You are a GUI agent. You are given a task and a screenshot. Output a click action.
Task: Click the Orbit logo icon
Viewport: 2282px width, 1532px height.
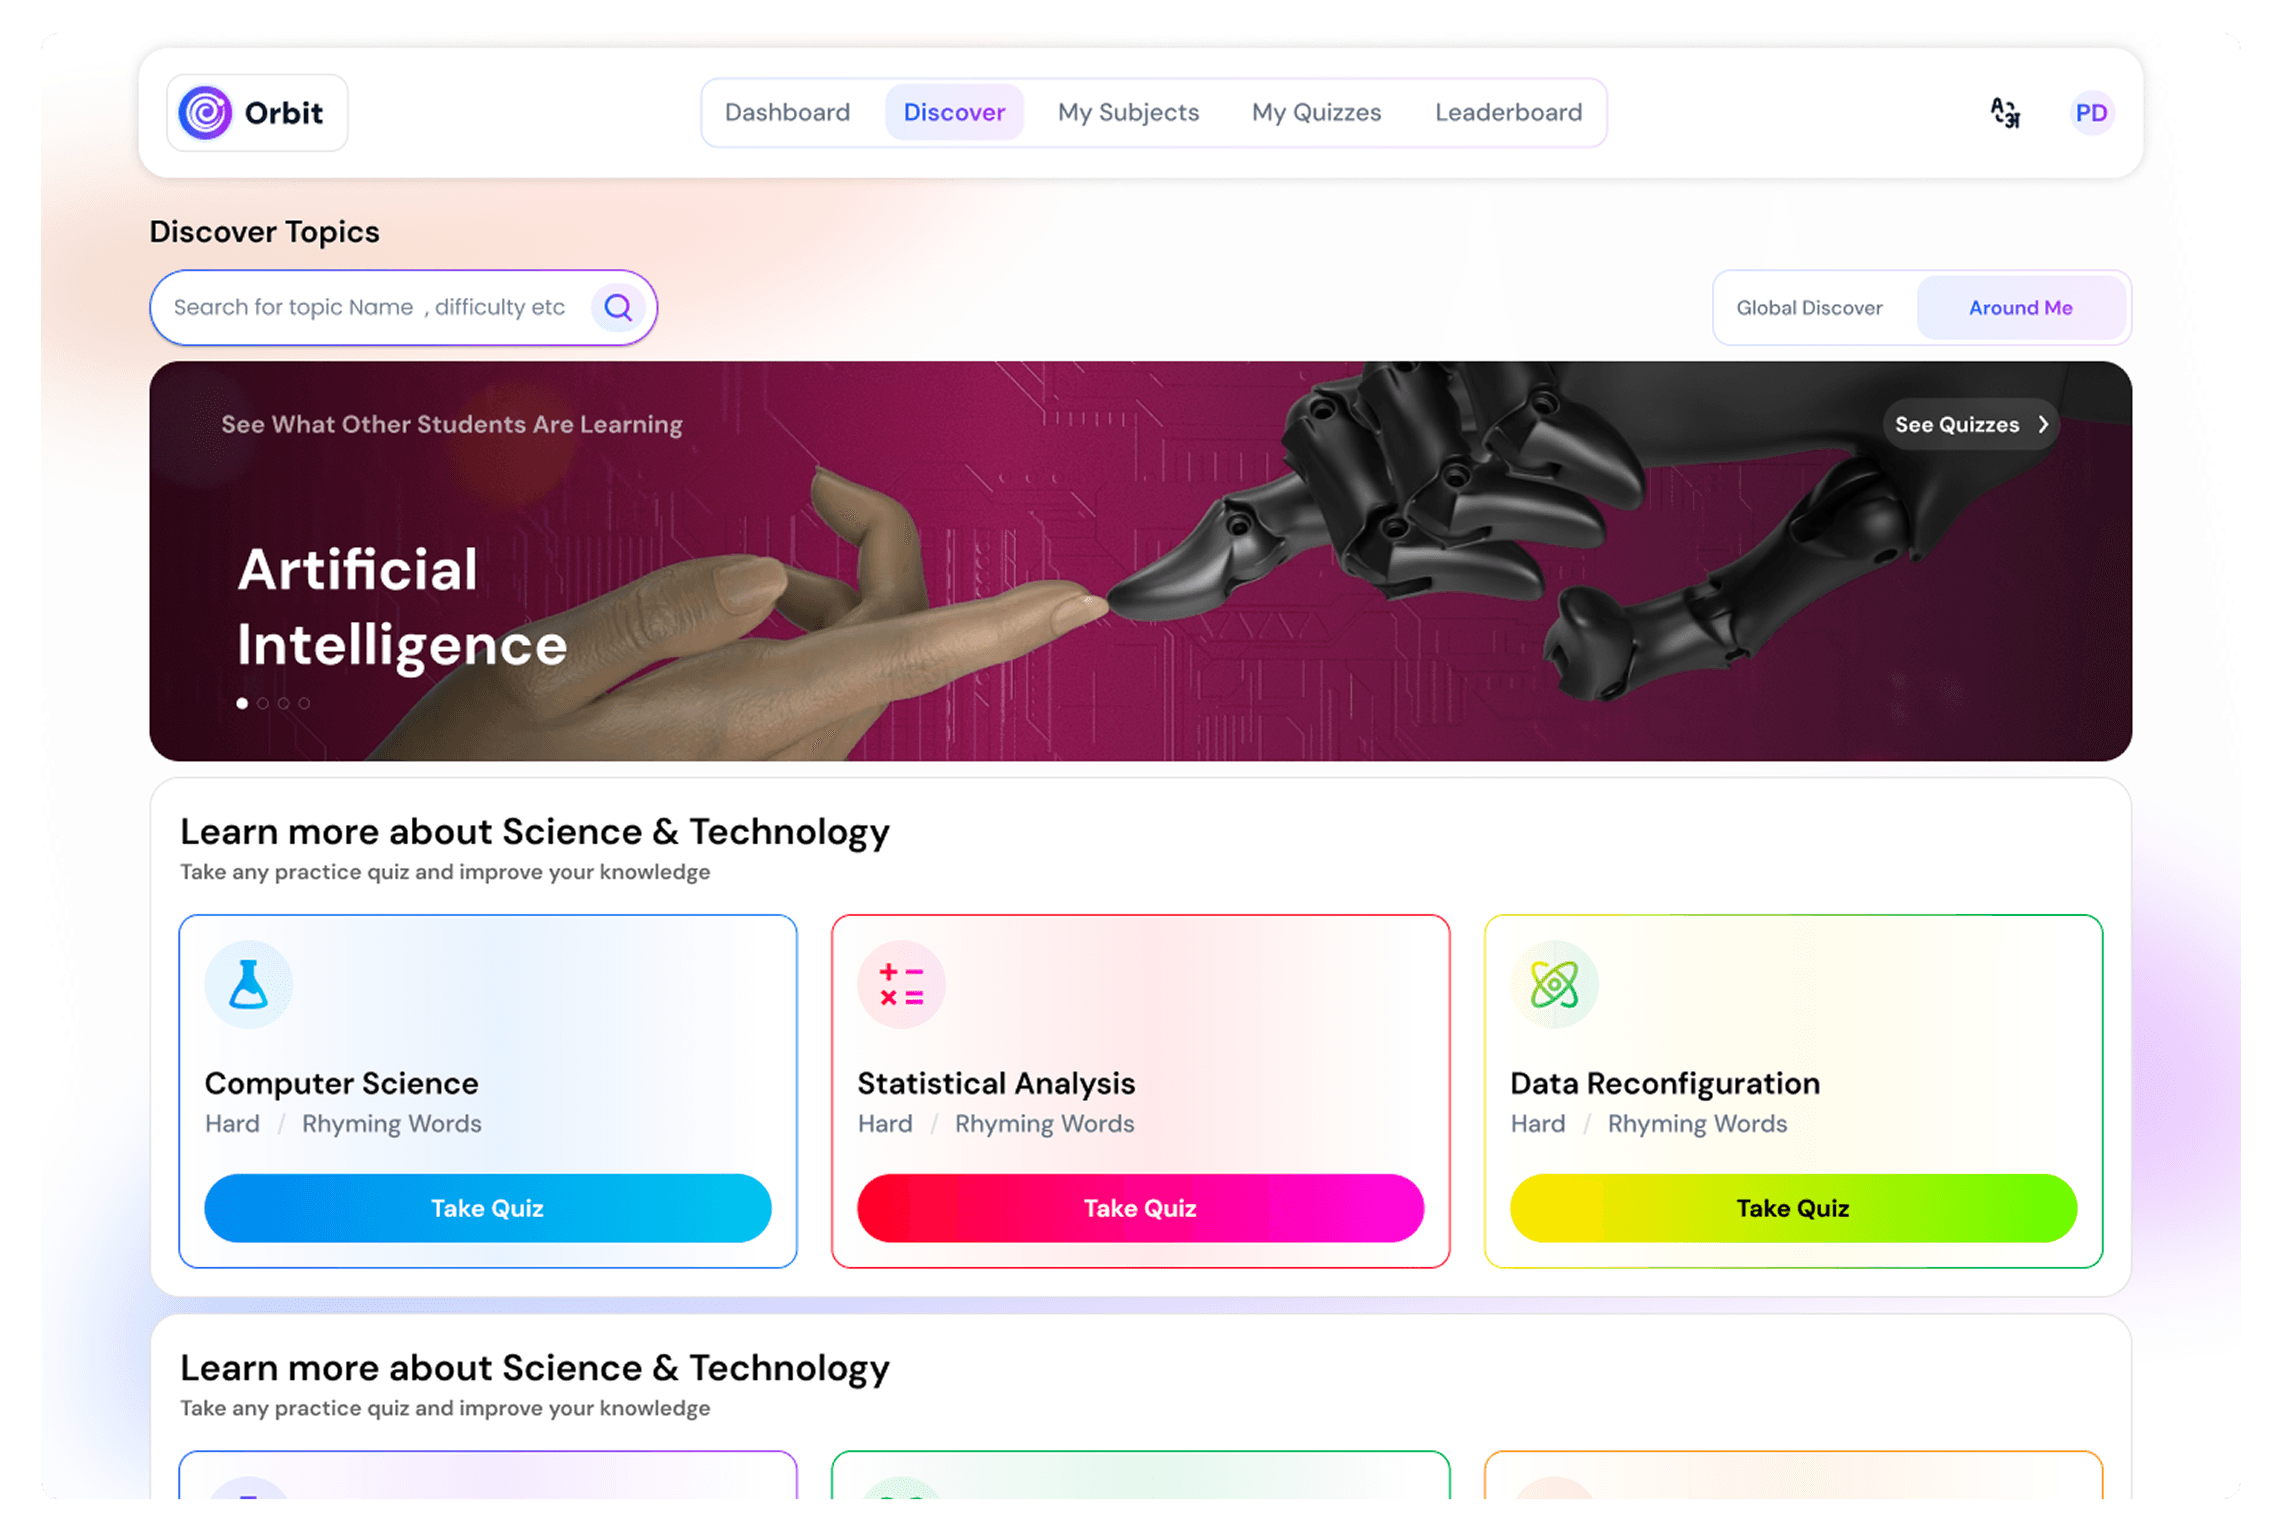[x=205, y=112]
